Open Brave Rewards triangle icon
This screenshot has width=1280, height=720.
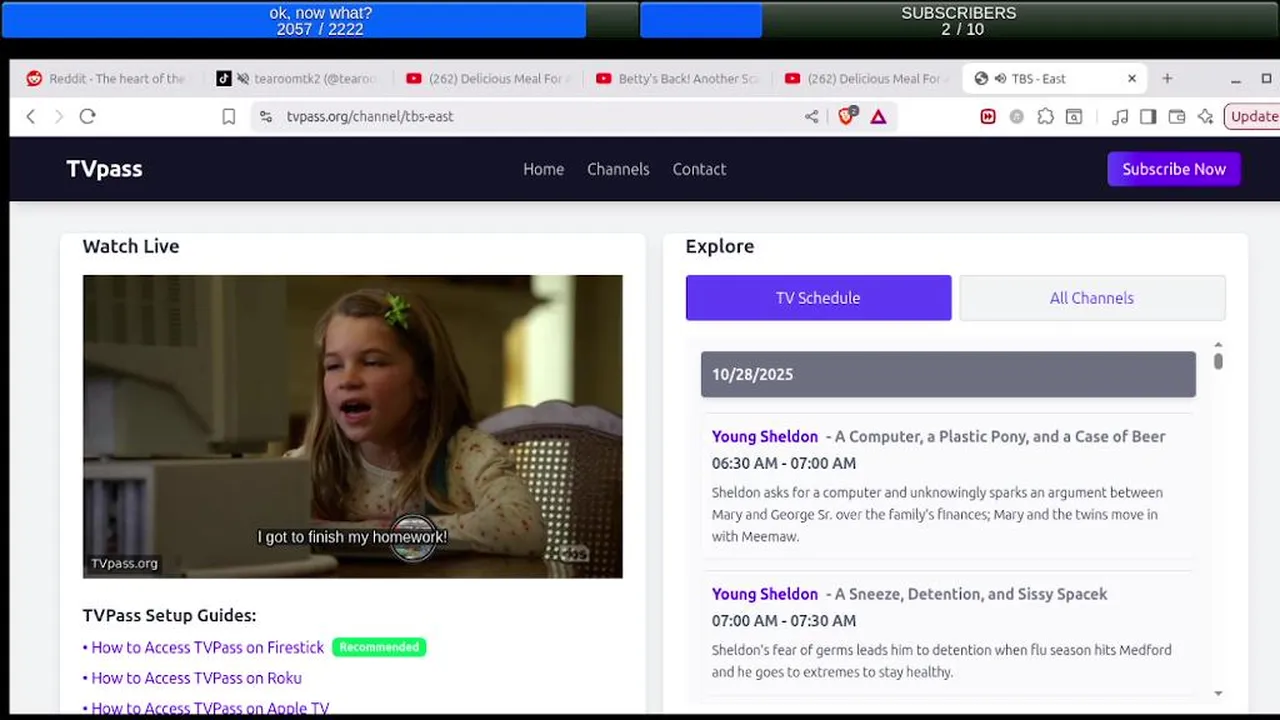[x=878, y=117]
